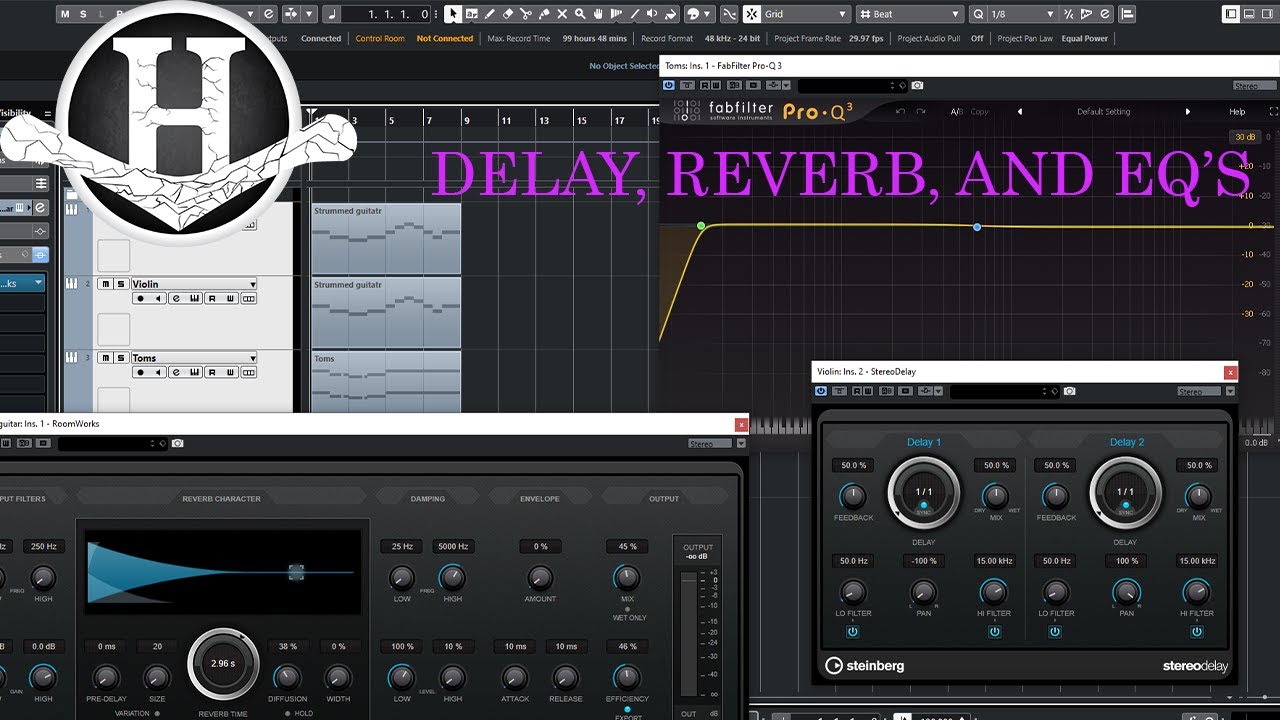Open StereoDelay Stereo routing dropdown arrow

(x=1230, y=392)
